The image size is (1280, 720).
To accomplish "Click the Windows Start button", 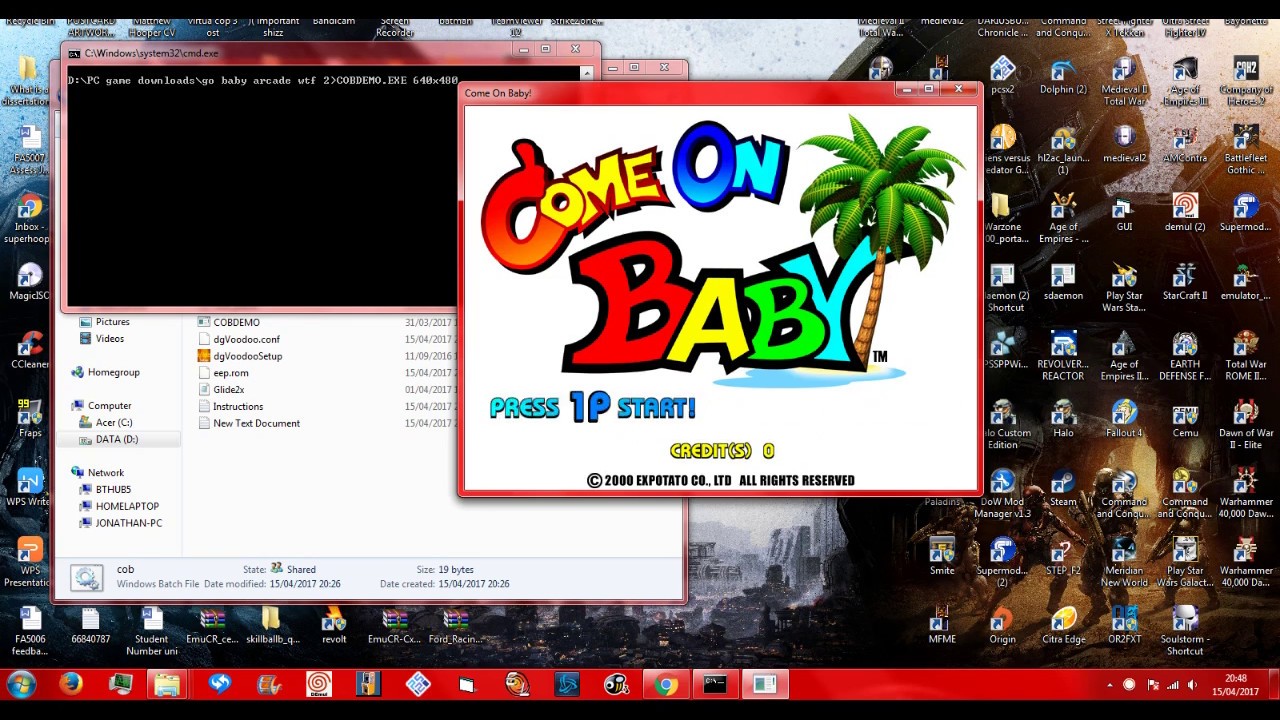I will [21, 685].
